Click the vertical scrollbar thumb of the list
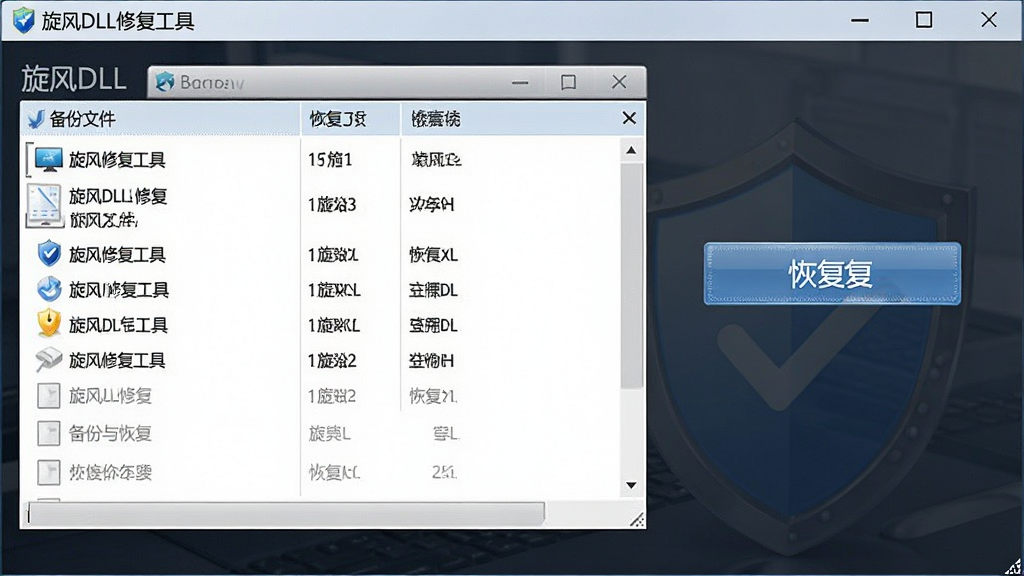The height and width of the screenshot is (576, 1024). coord(632,275)
